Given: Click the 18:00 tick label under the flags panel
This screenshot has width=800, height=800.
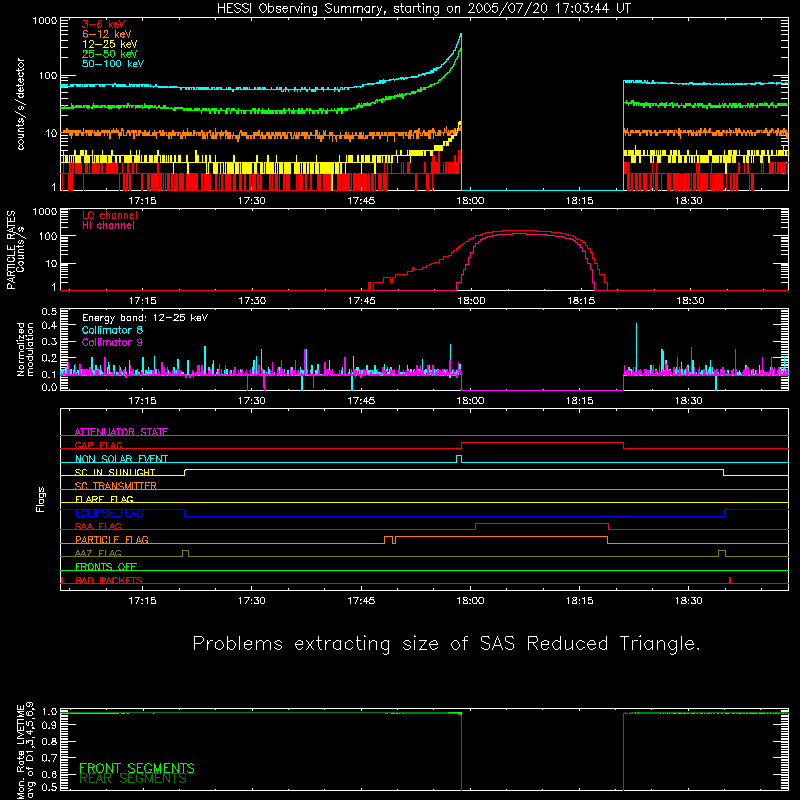Looking at the screenshot, I should click(x=470, y=601).
